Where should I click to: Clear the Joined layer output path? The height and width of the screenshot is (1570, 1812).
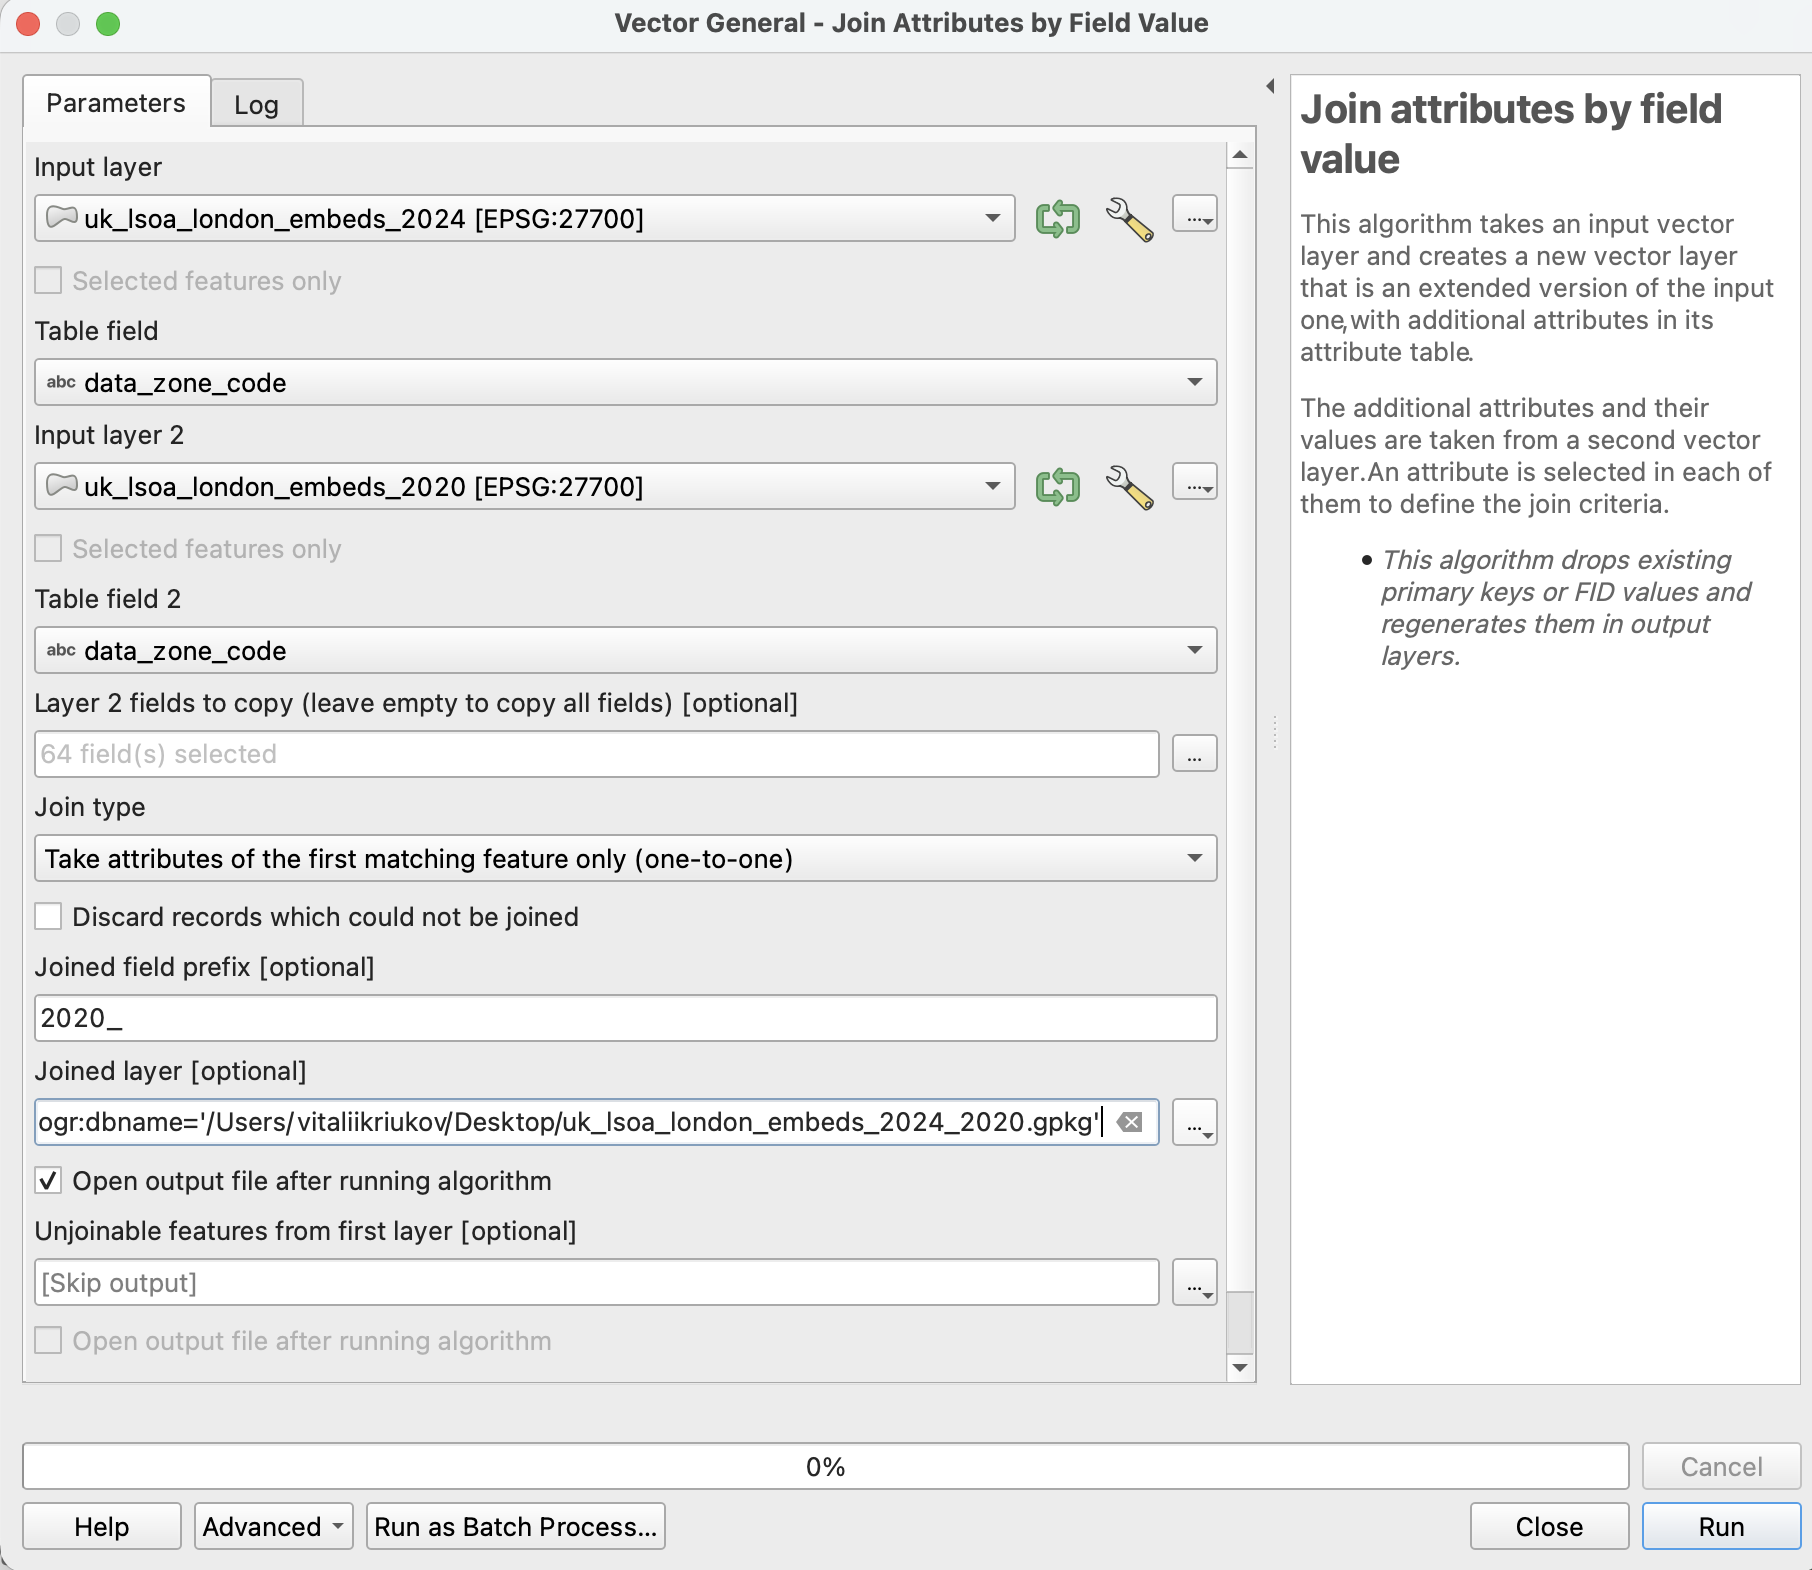[1130, 1122]
